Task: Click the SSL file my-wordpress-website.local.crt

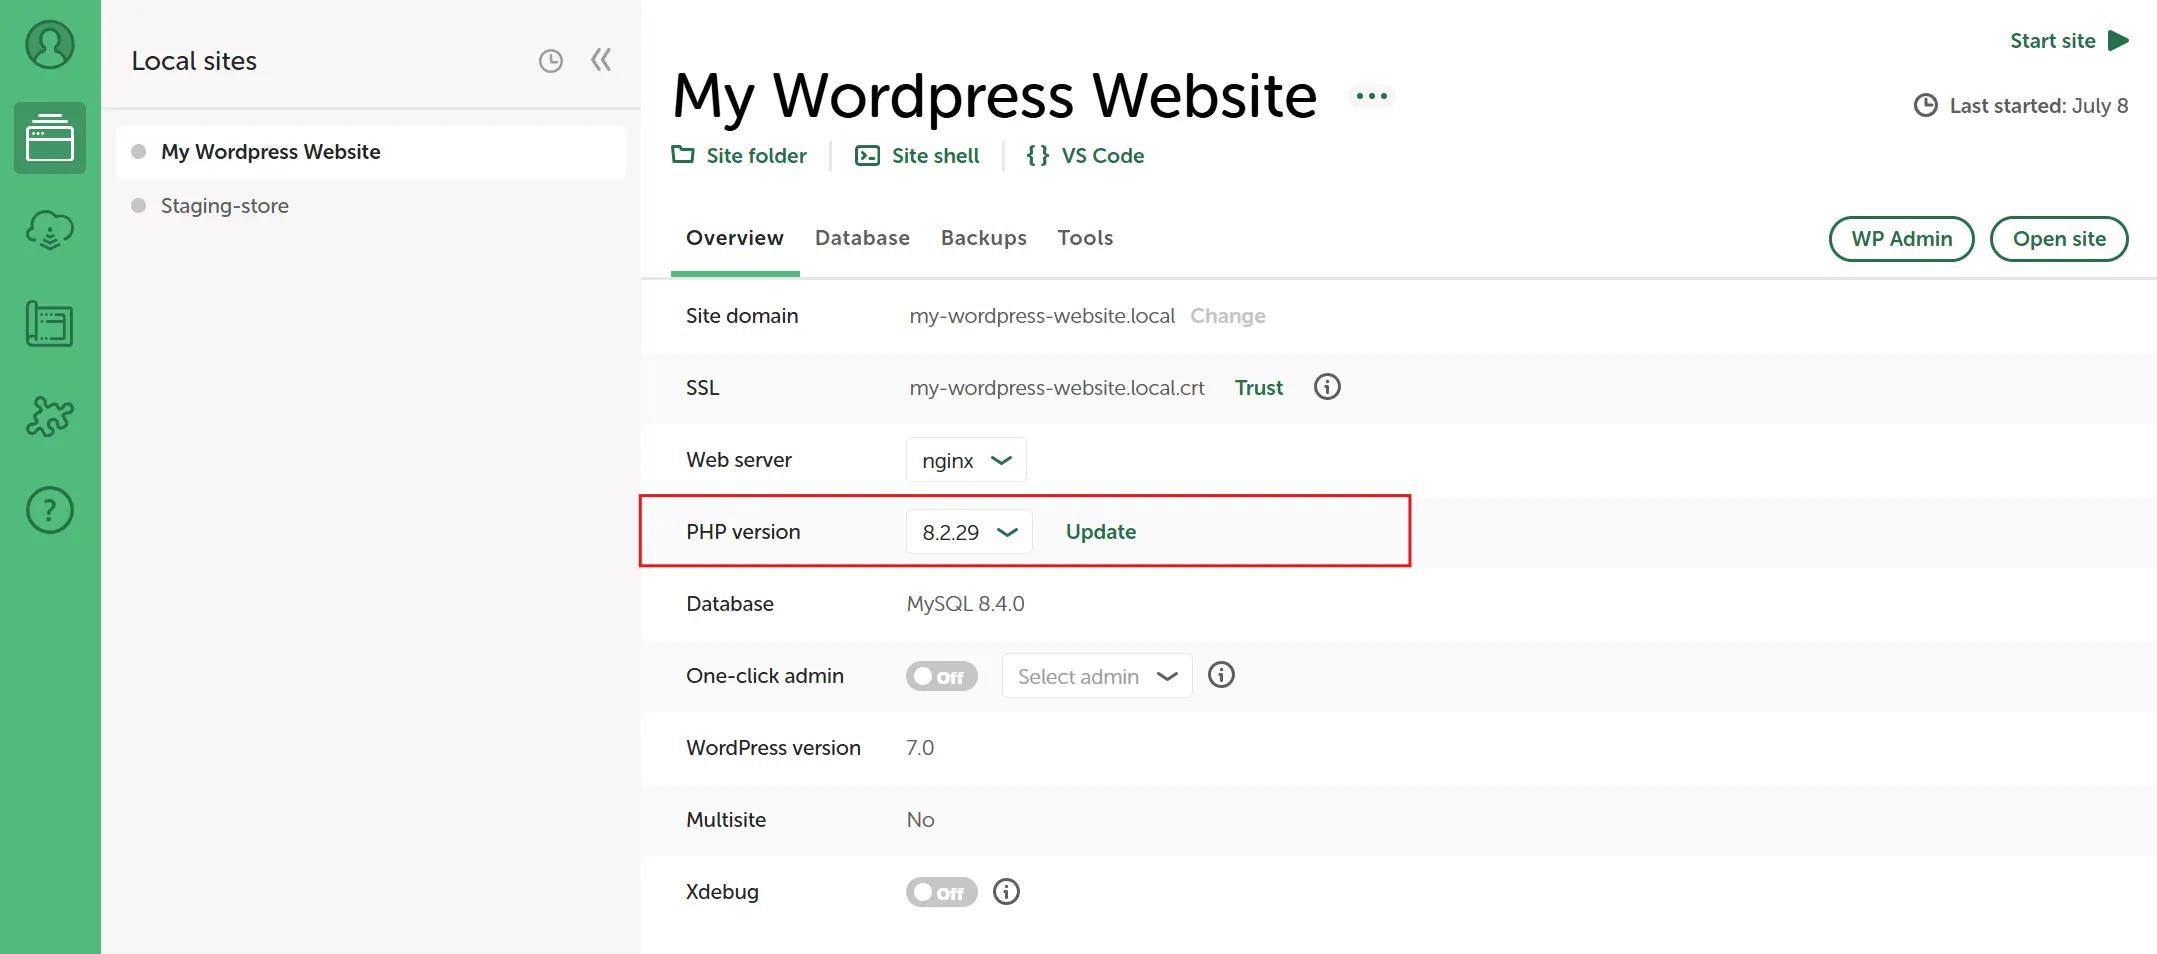Action: pyautogui.click(x=1057, y=388)
